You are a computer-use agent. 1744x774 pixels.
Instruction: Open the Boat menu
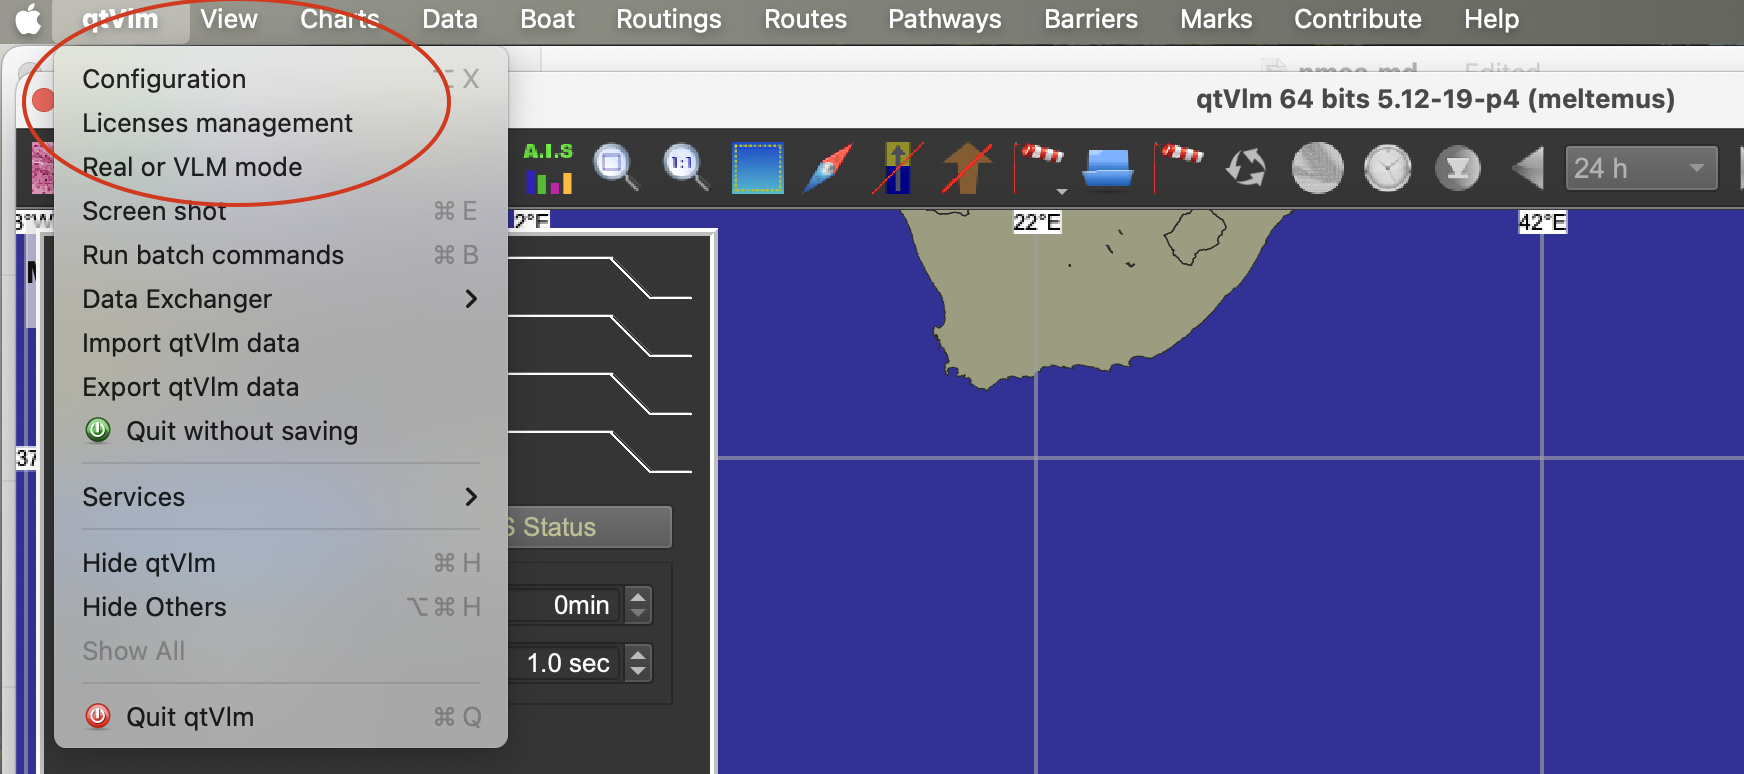click(x=548, y=19)
